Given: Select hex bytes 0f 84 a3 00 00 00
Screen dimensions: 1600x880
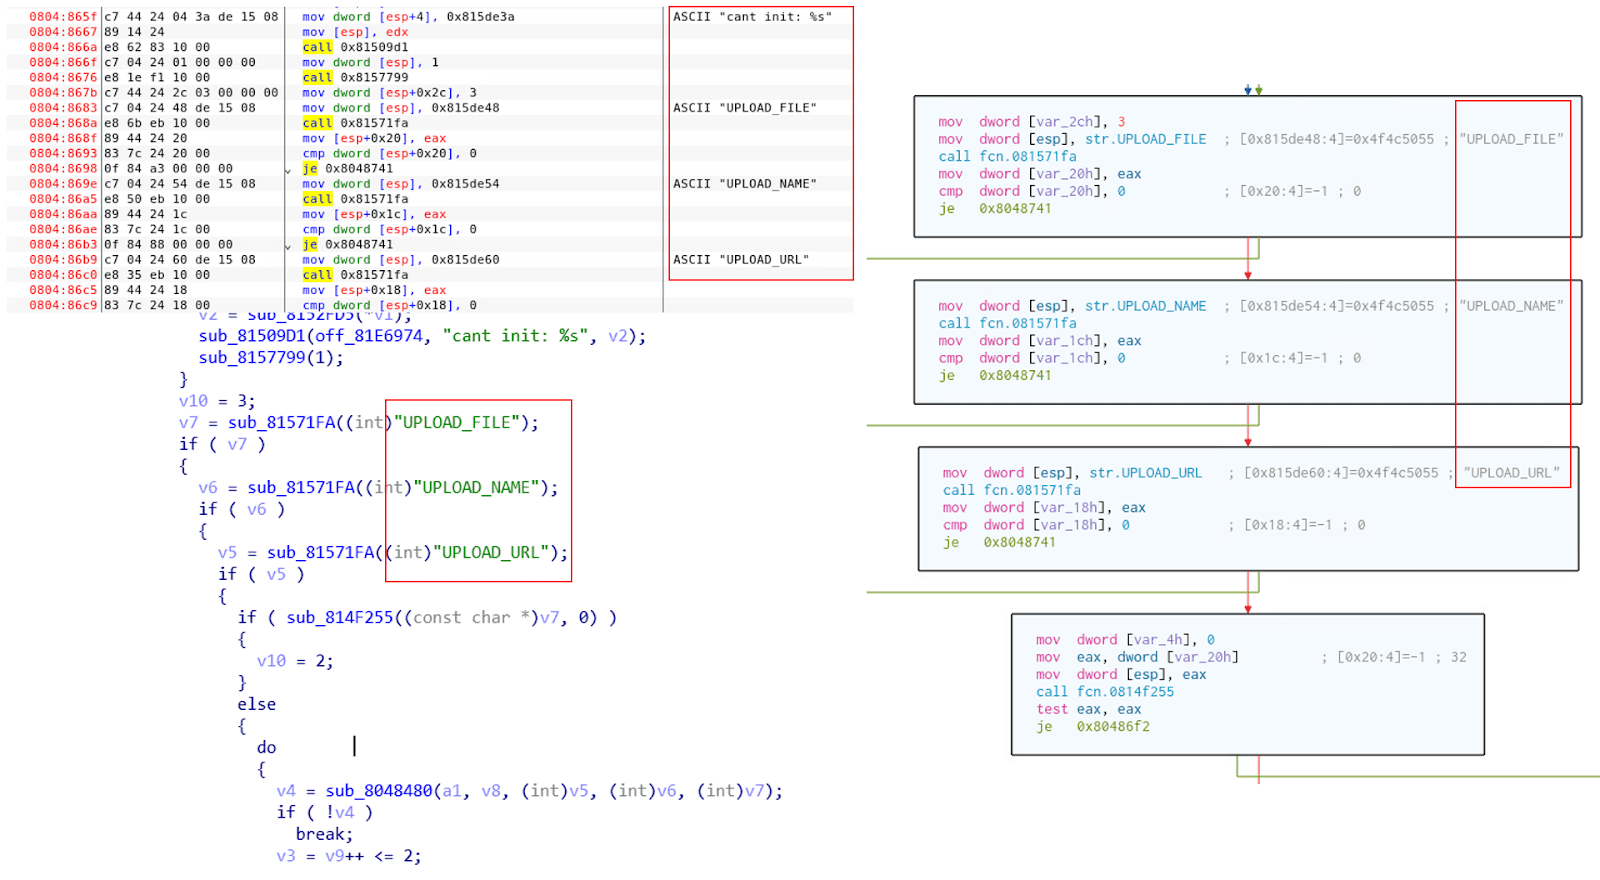Looking at the screenshot, I should [169, 168].
